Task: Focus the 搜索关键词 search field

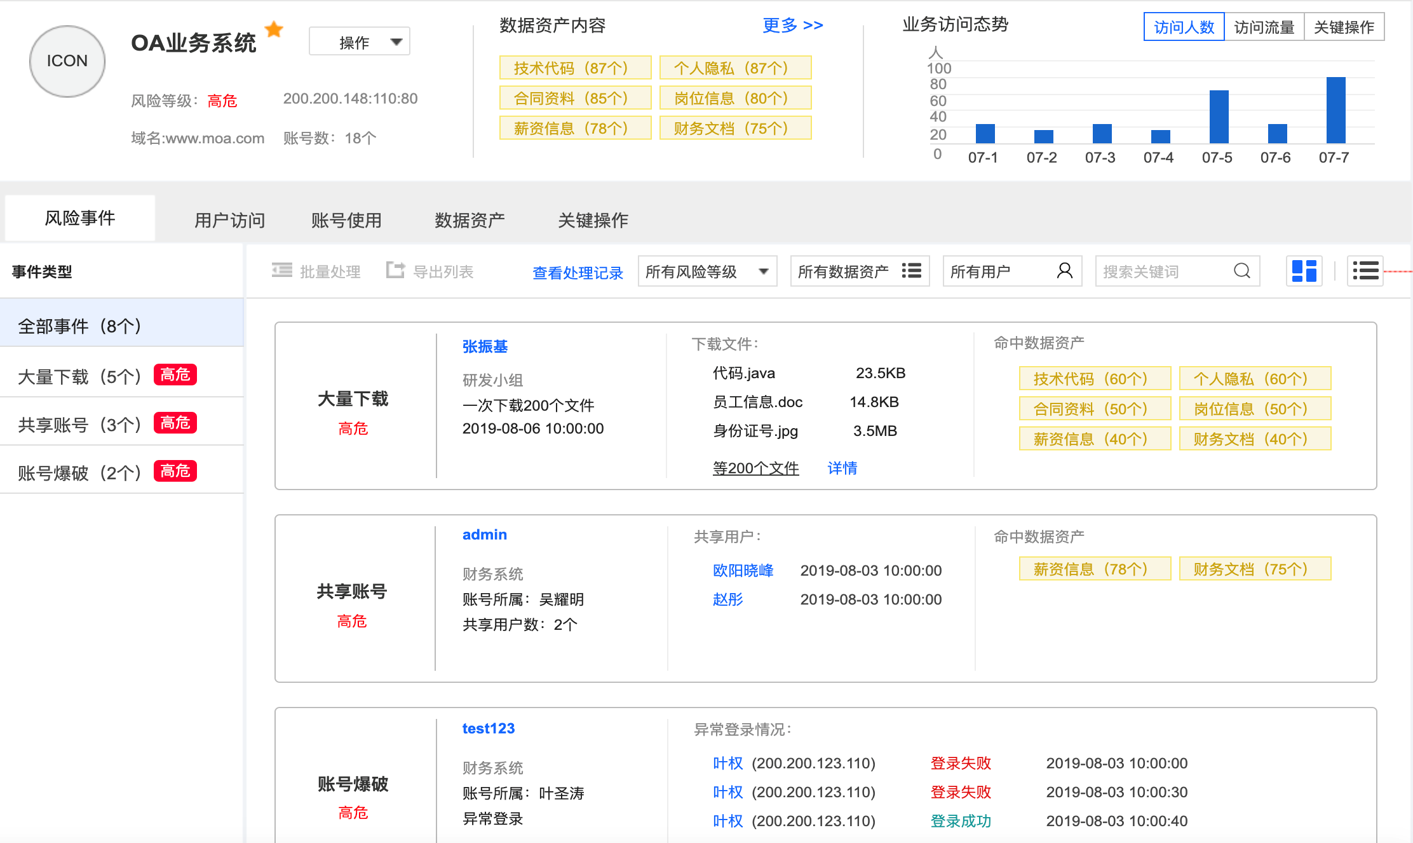Action: pyautogui.click(x=1177, y=271)
